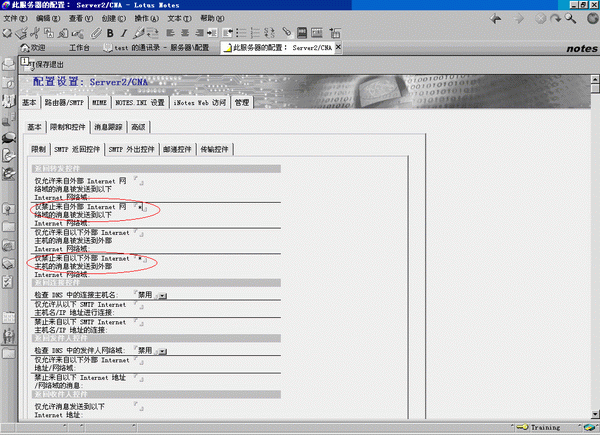Select the 路由器/SMTP tab
Viewport: 600px width, 435px height.
pyautogui.click(x=65, y=102)
